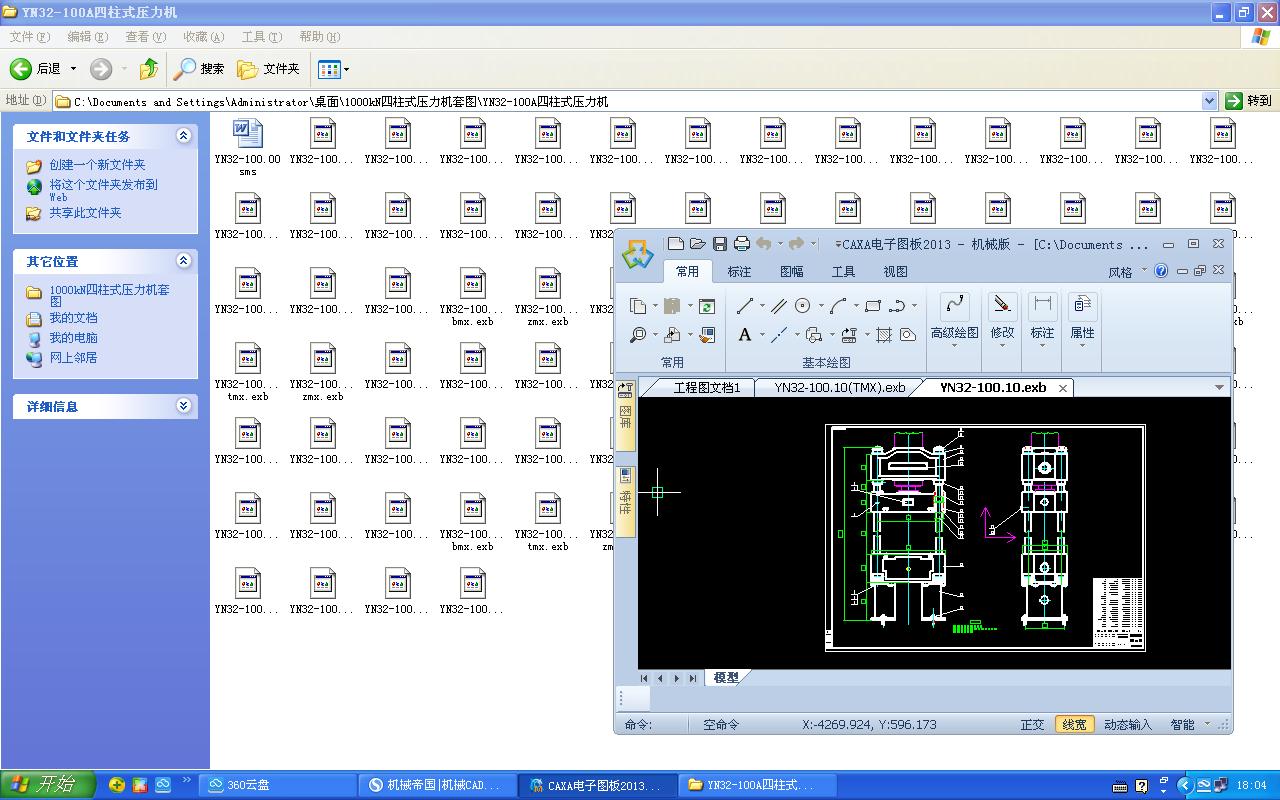Image resolution: width=1280 pixels, height=800 pixels.
Task: Click 创建一个新文件夹 link
Action: pyautogui.click(x=97, y=165)
